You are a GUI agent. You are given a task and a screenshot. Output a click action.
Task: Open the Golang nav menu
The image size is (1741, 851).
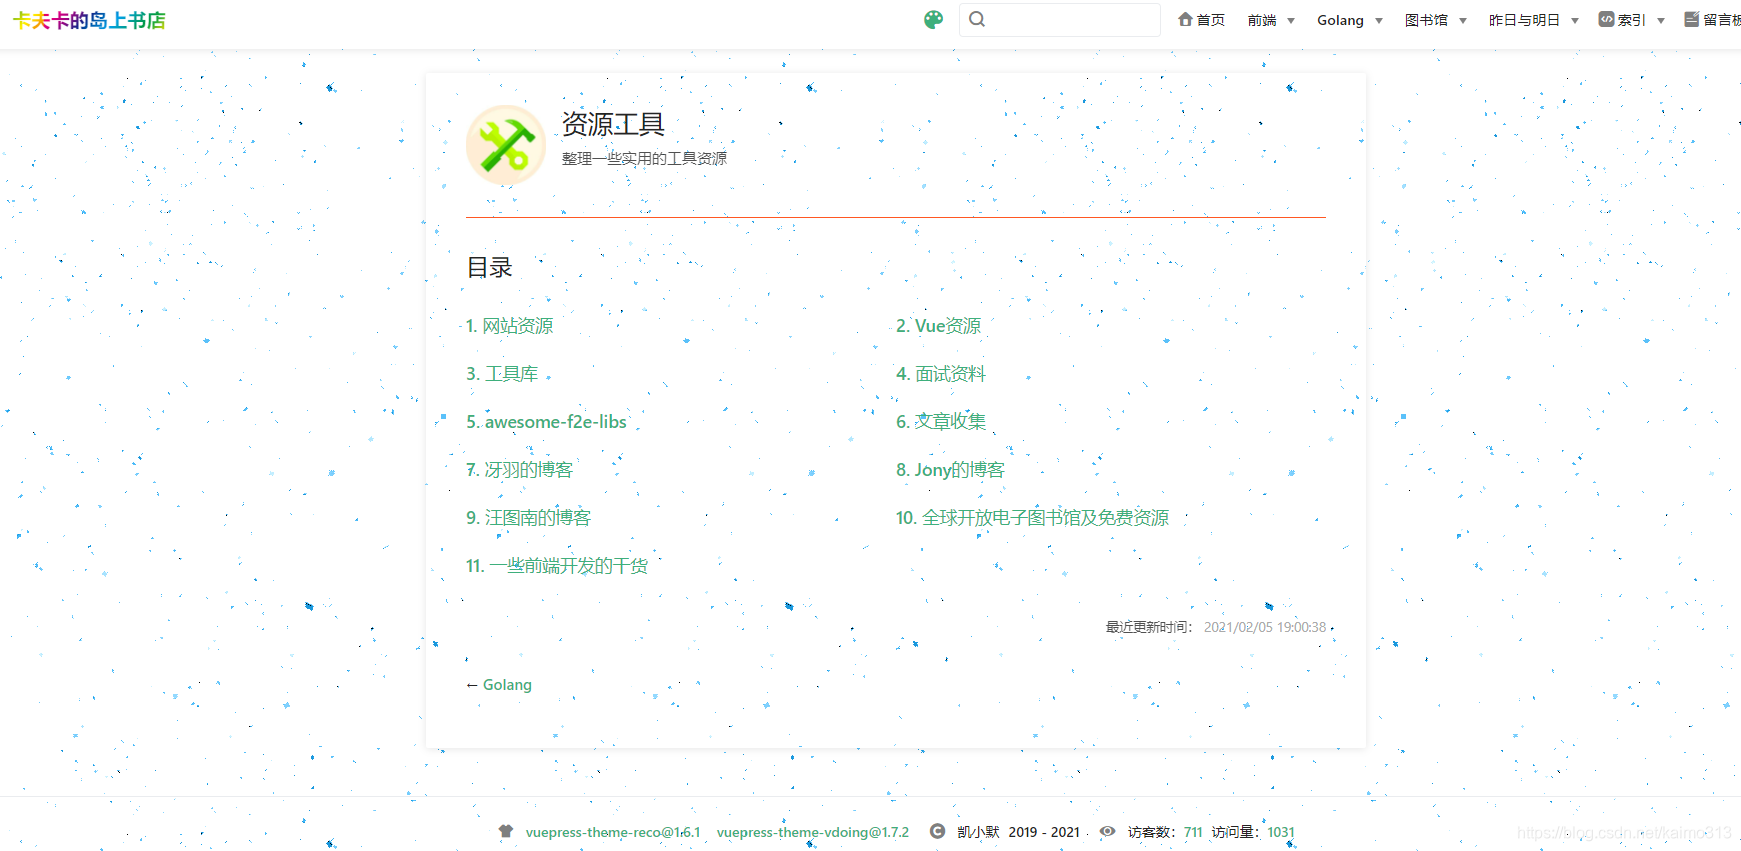pyautogui.click(x=1340, y=20)
